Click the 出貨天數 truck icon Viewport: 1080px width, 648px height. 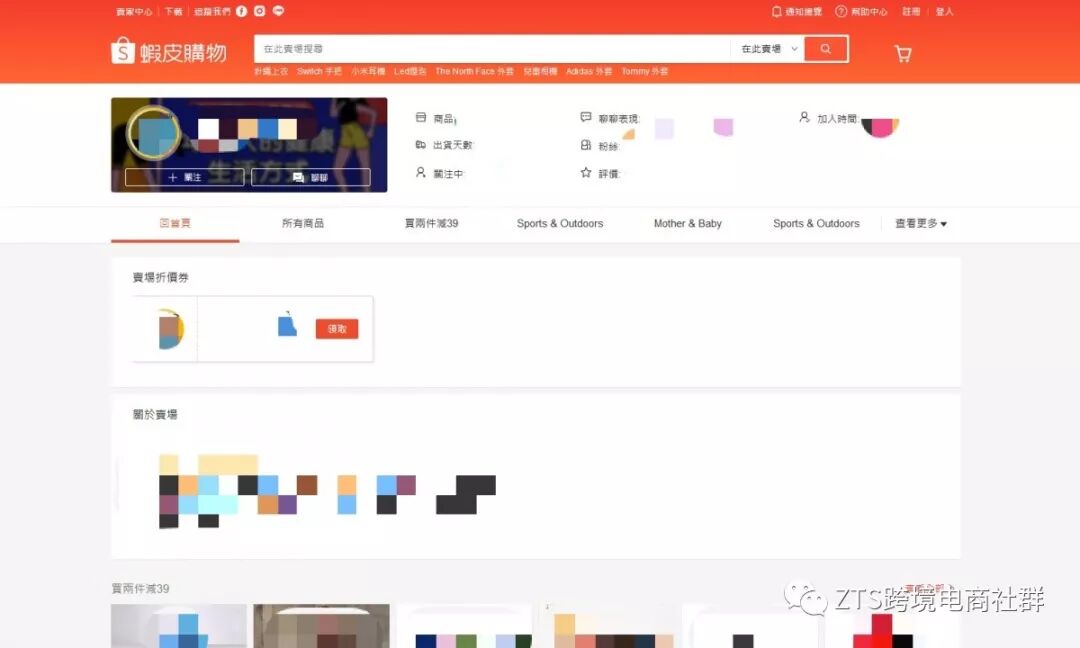click(x=421, y=145)
